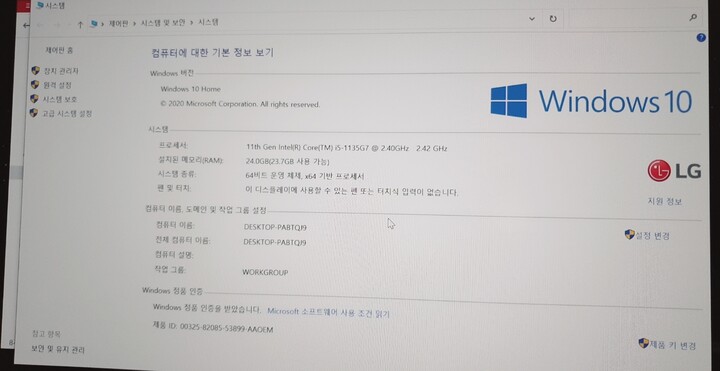Select 시스템 및 보안 breadcrumb
The image size is (720, 371).
pos(163,22)
